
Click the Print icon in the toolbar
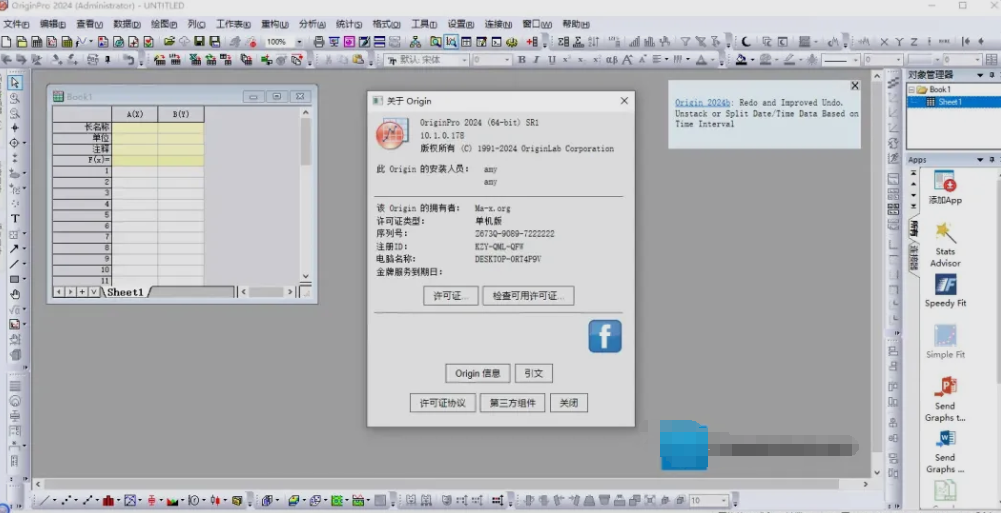[x=319, y=42]
